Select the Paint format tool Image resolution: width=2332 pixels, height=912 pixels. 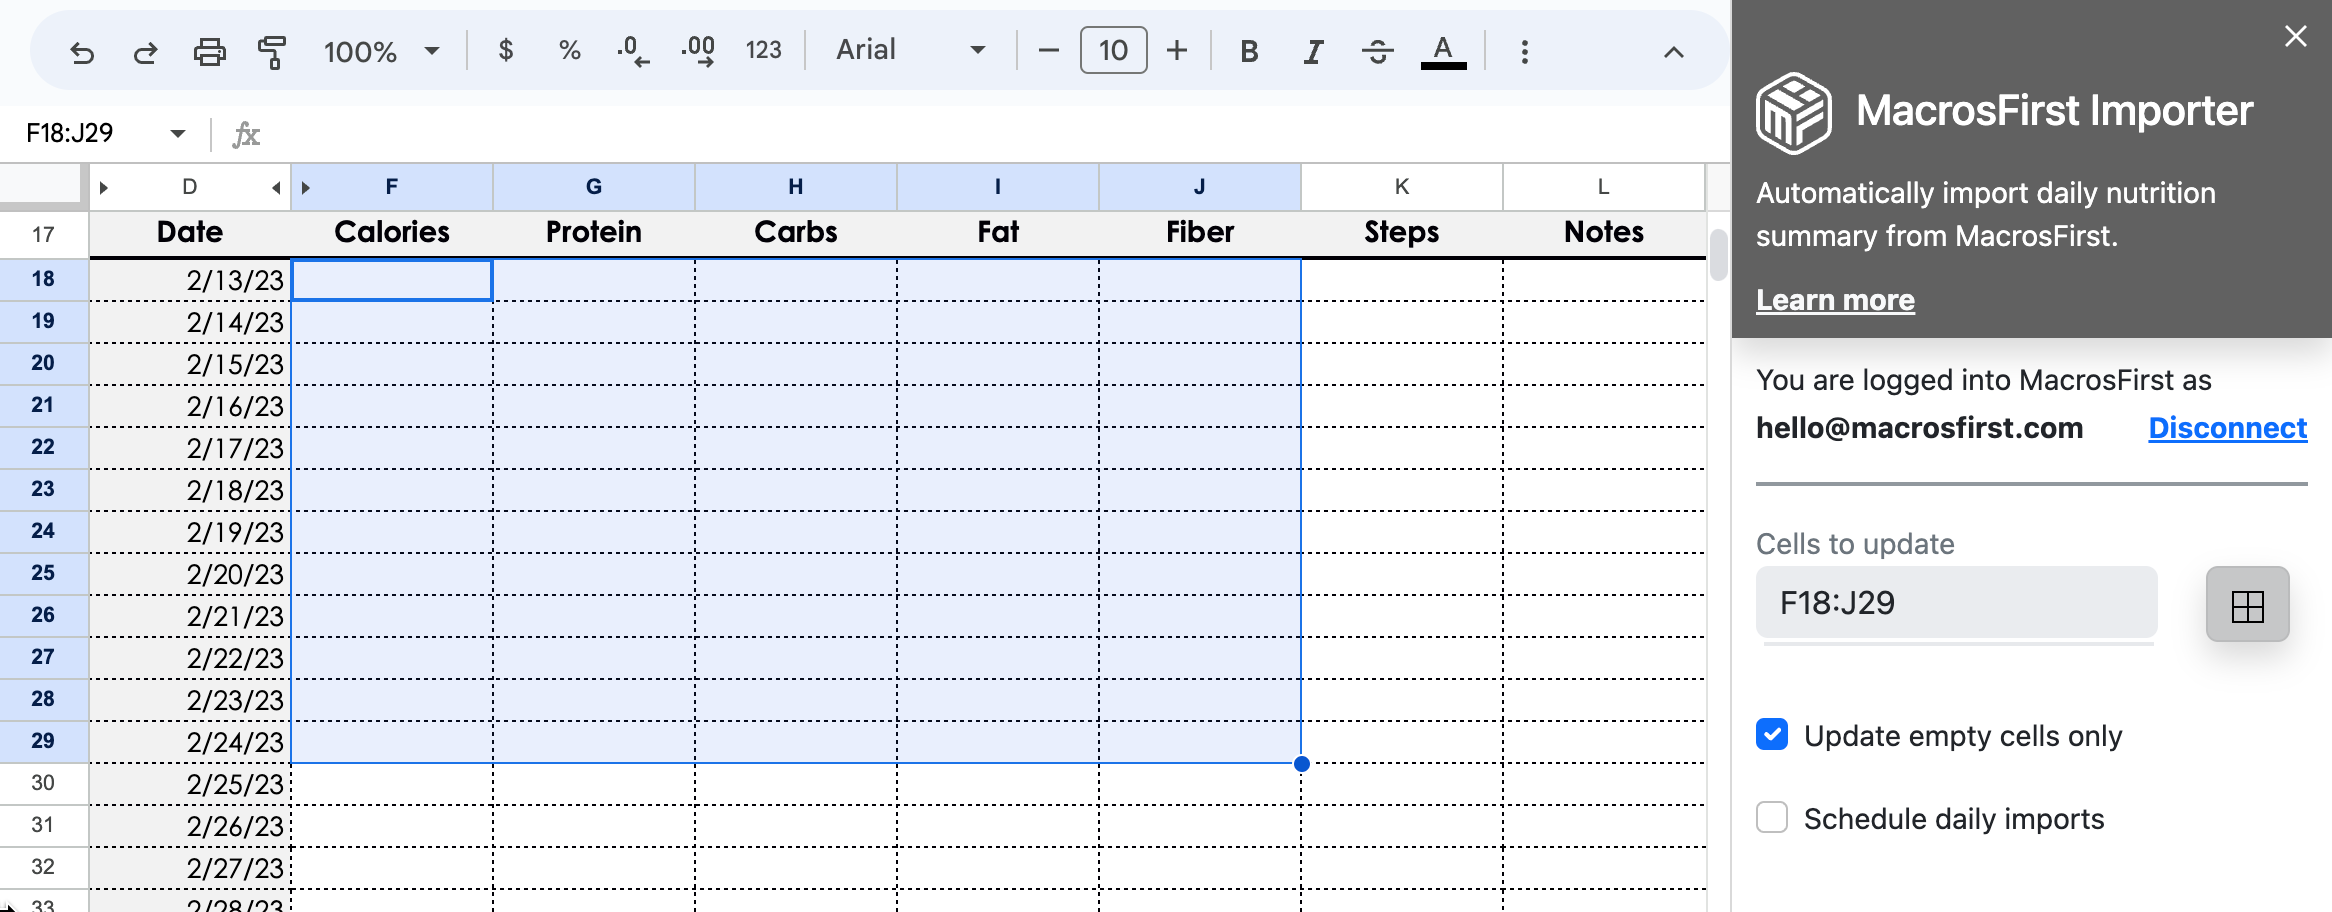(272, 51)
